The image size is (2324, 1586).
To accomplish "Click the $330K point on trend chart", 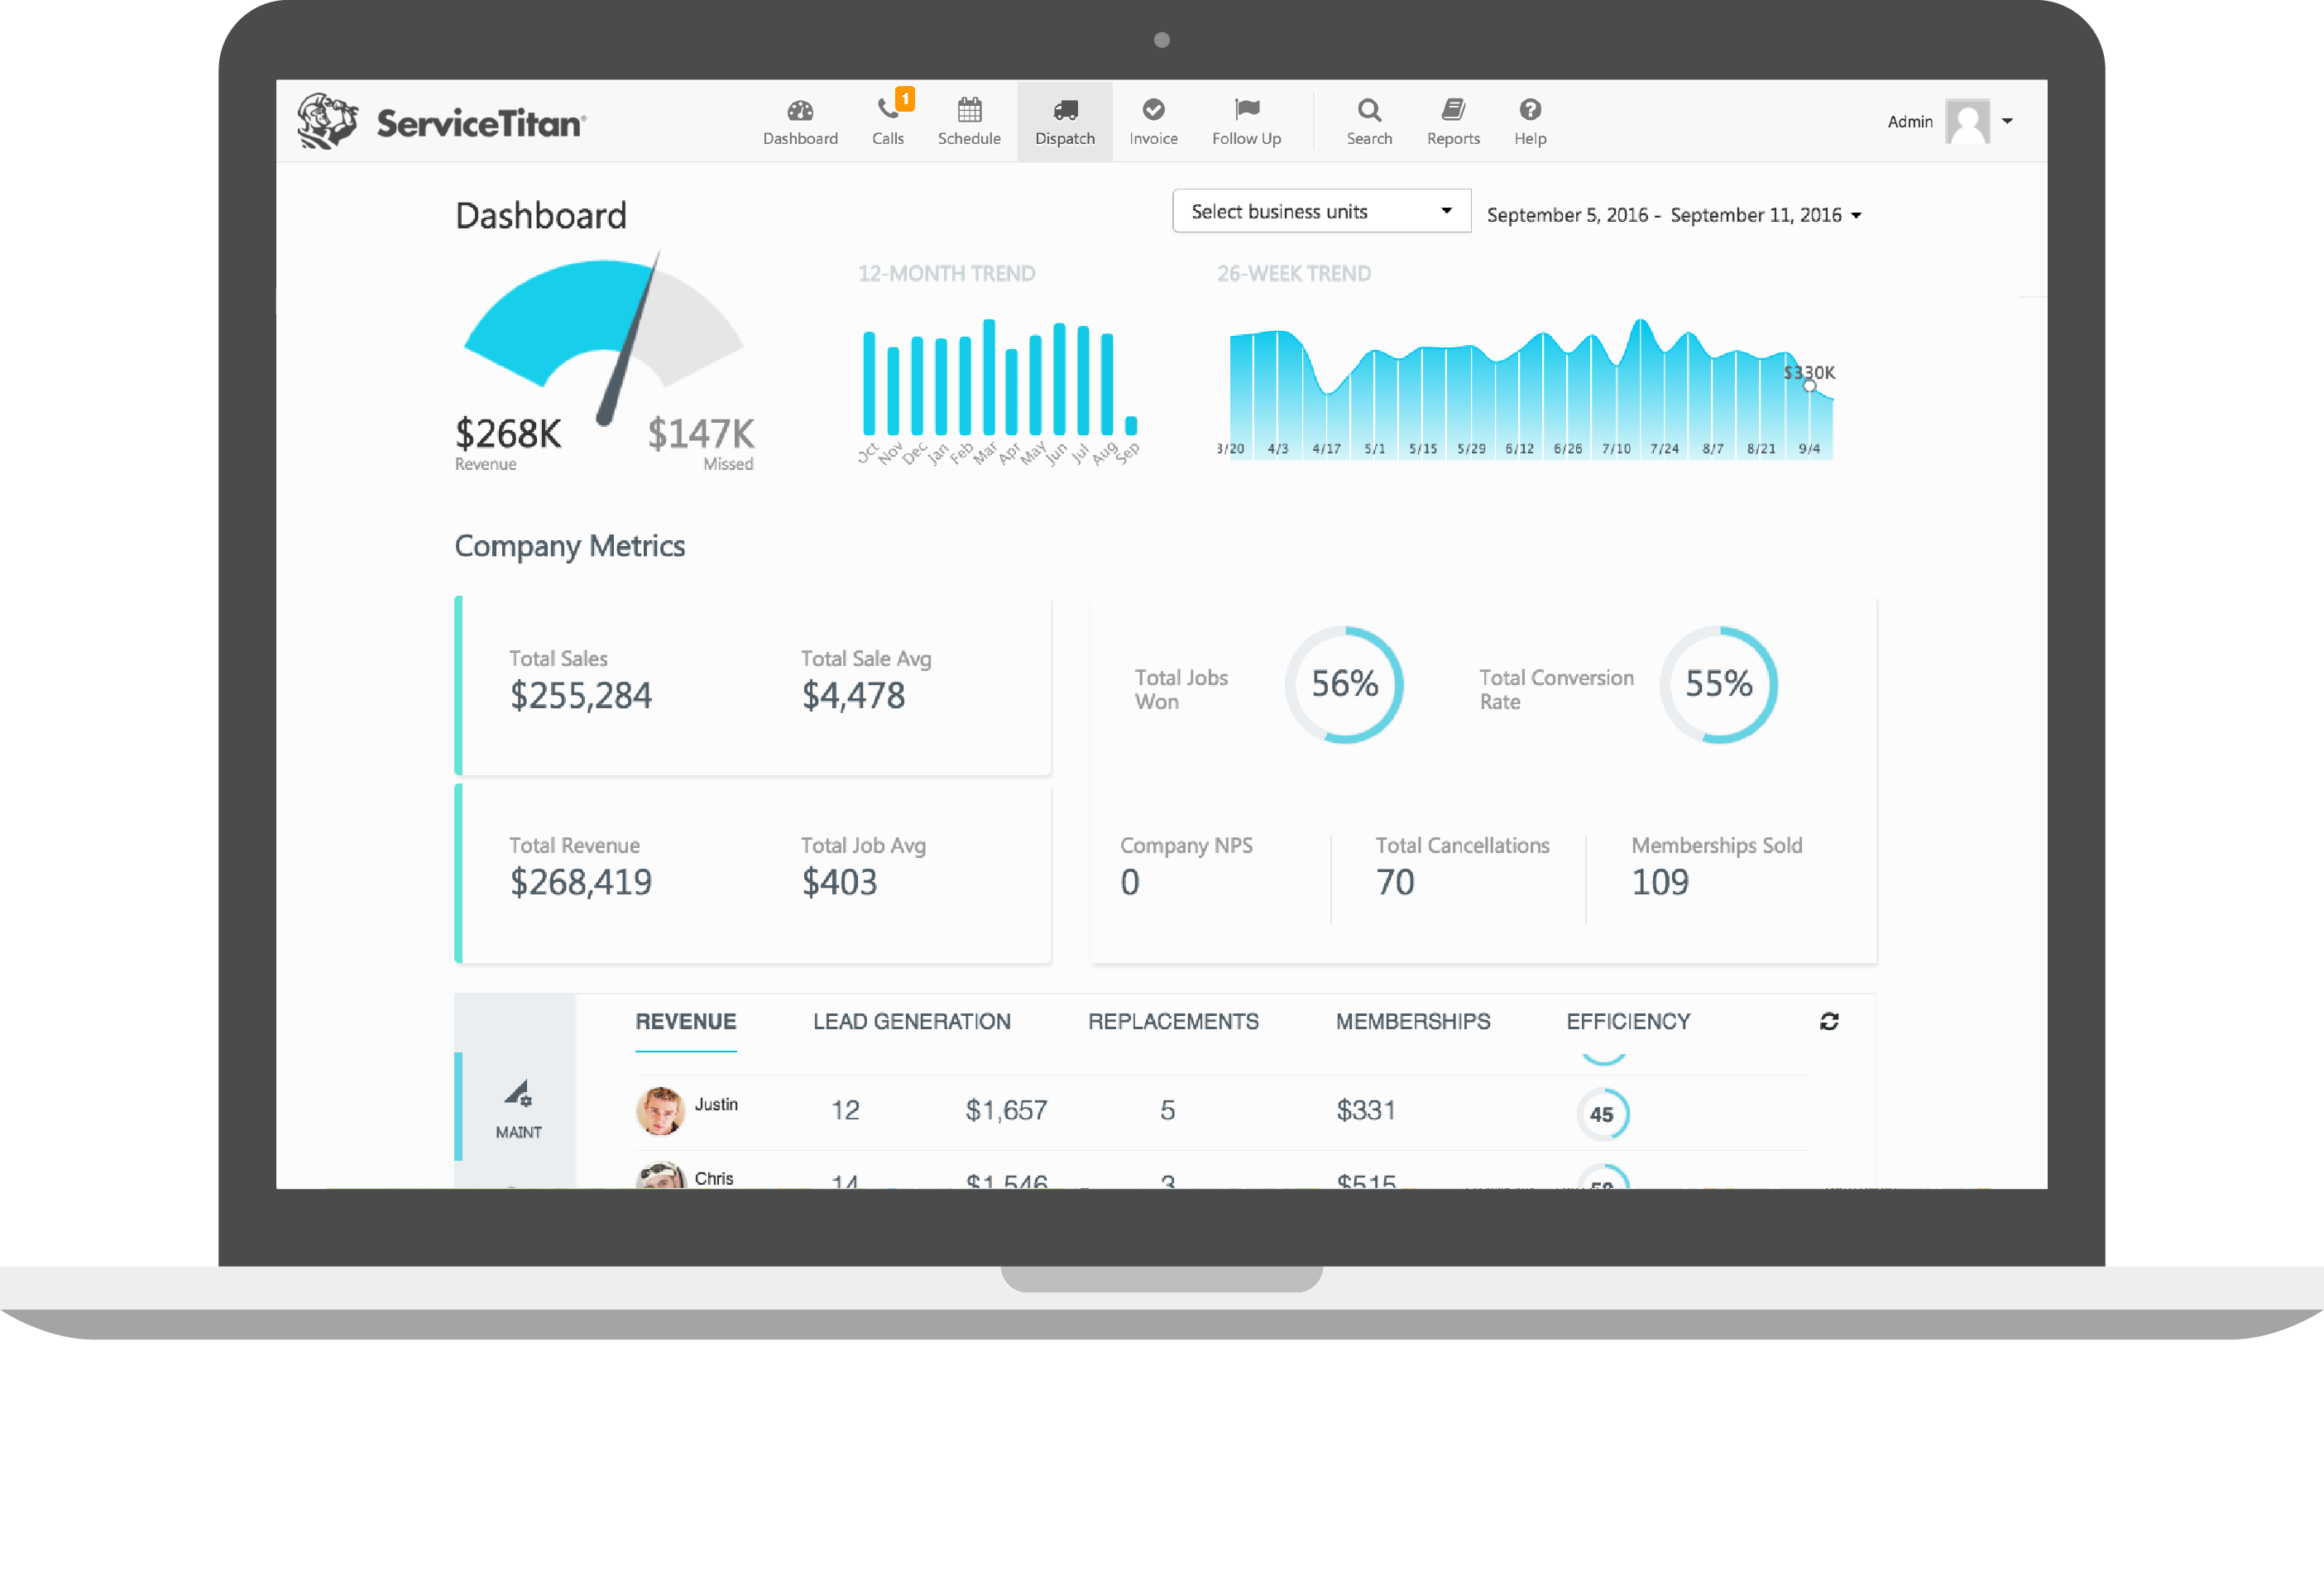I will tap(1809, 386).
